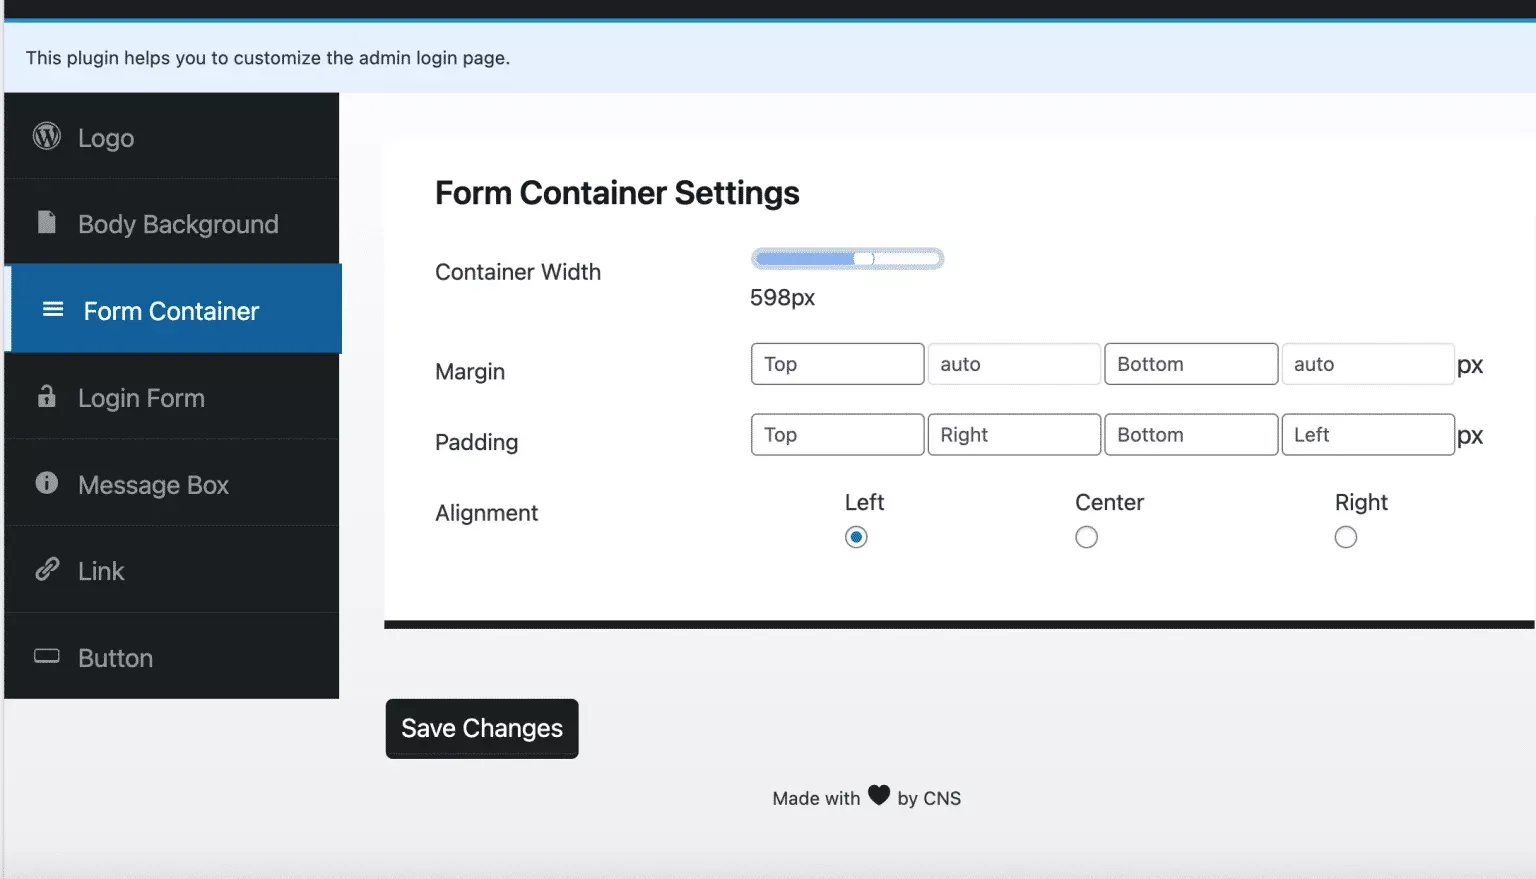
Task: Click the Margin Top input field
Action: pos(837,363)
